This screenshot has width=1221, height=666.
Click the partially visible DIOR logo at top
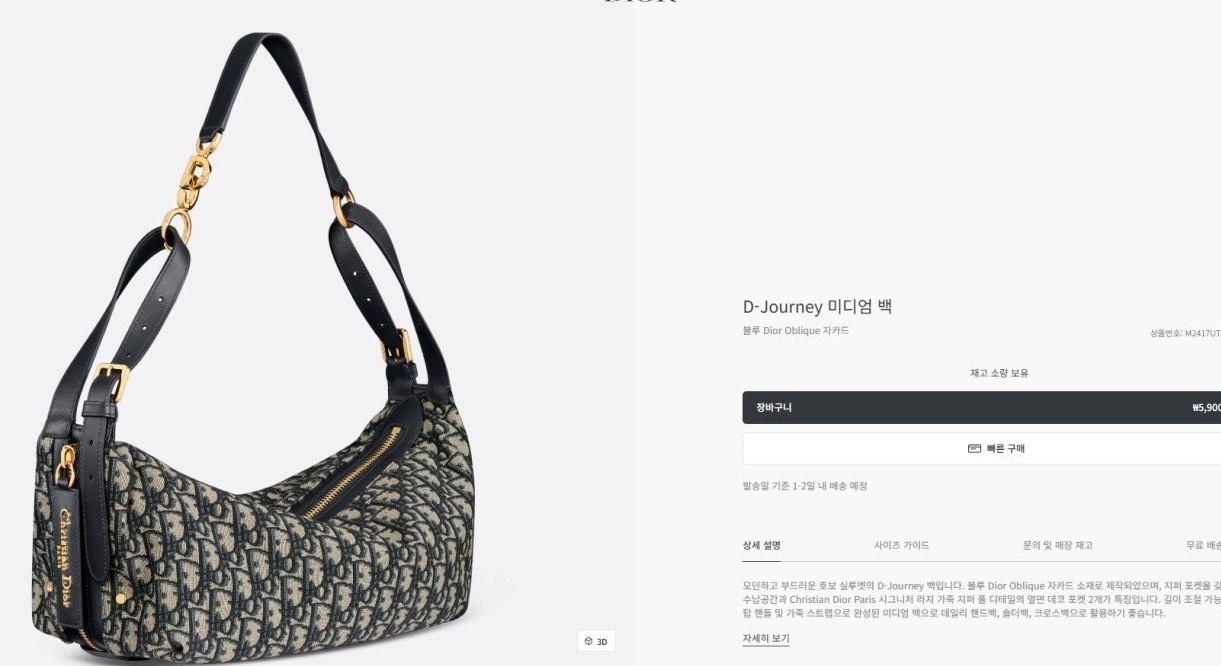(x=640, y=2)
